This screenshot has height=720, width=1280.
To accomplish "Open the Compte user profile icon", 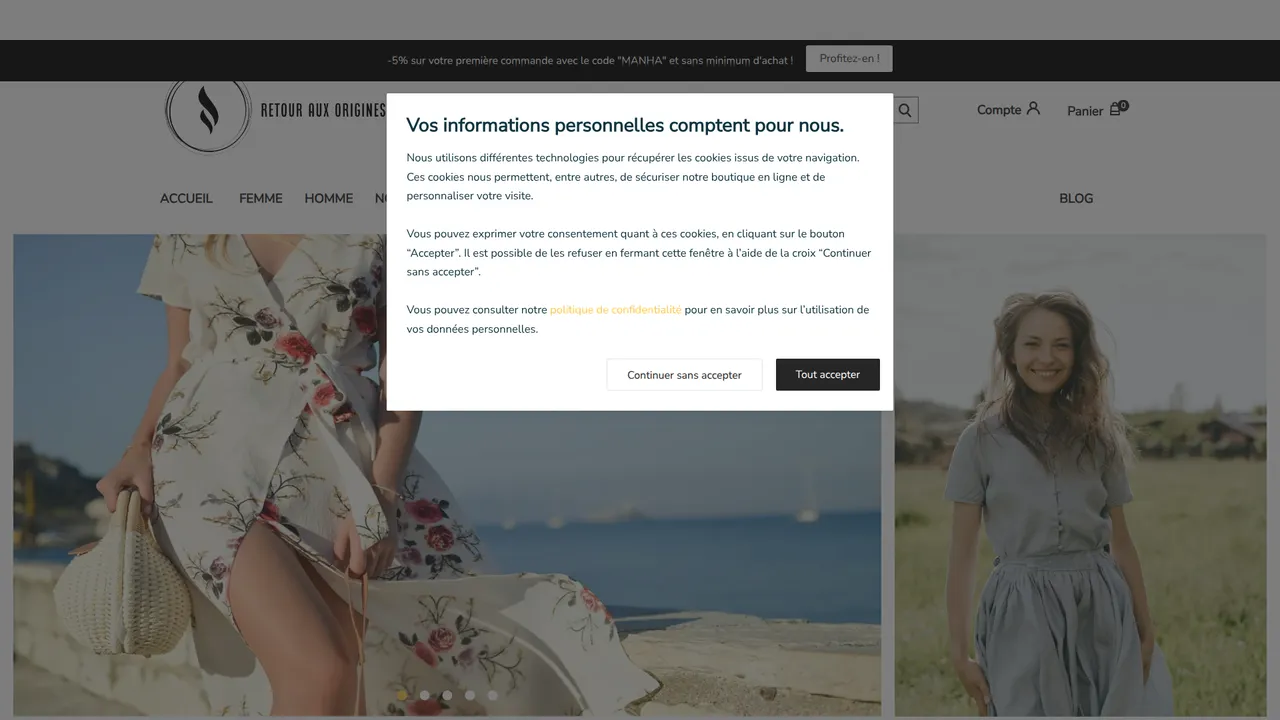I will click(1034, 109).
